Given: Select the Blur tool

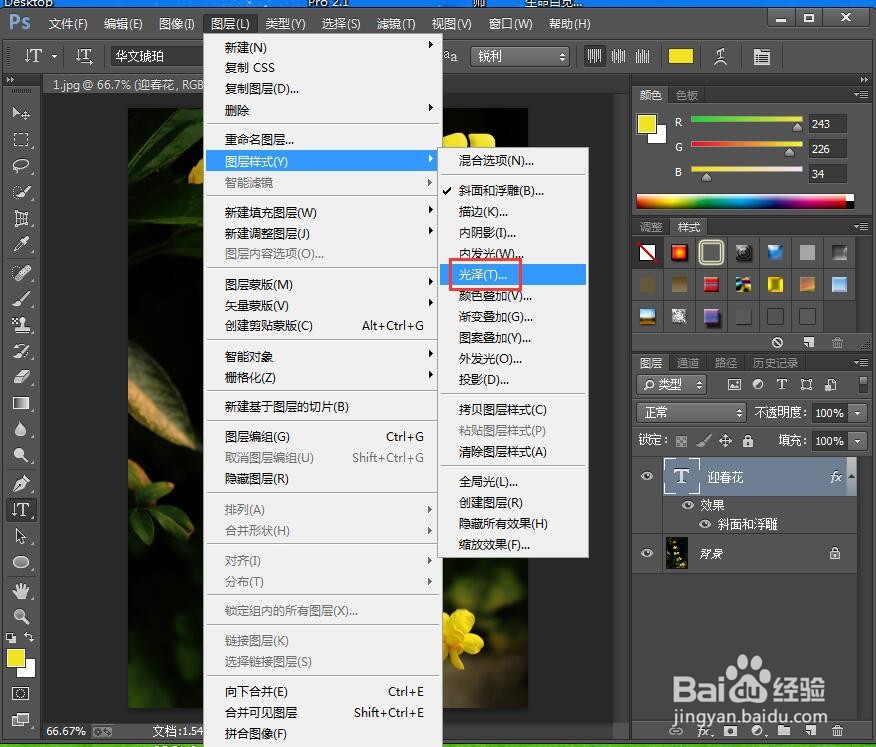Looking at the screenshot, I should coord(21,429).
